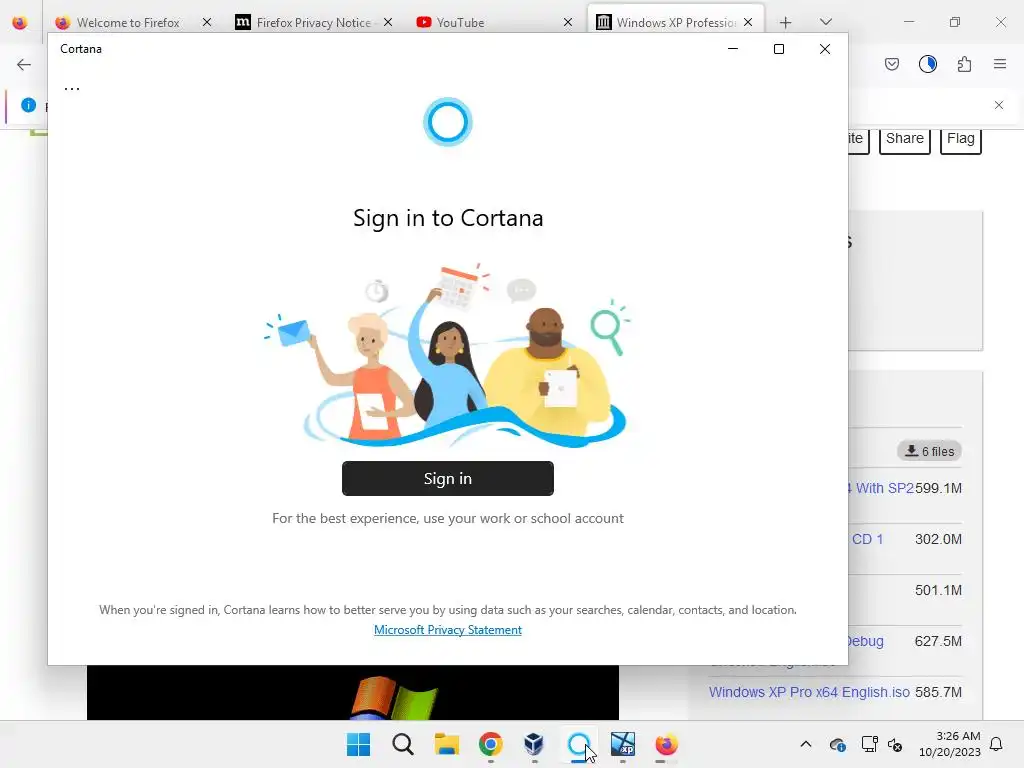The width and height of the screenshot is (1024, 768).
Task: Open the Firefox hamburger application menu
Action: 1000,64
